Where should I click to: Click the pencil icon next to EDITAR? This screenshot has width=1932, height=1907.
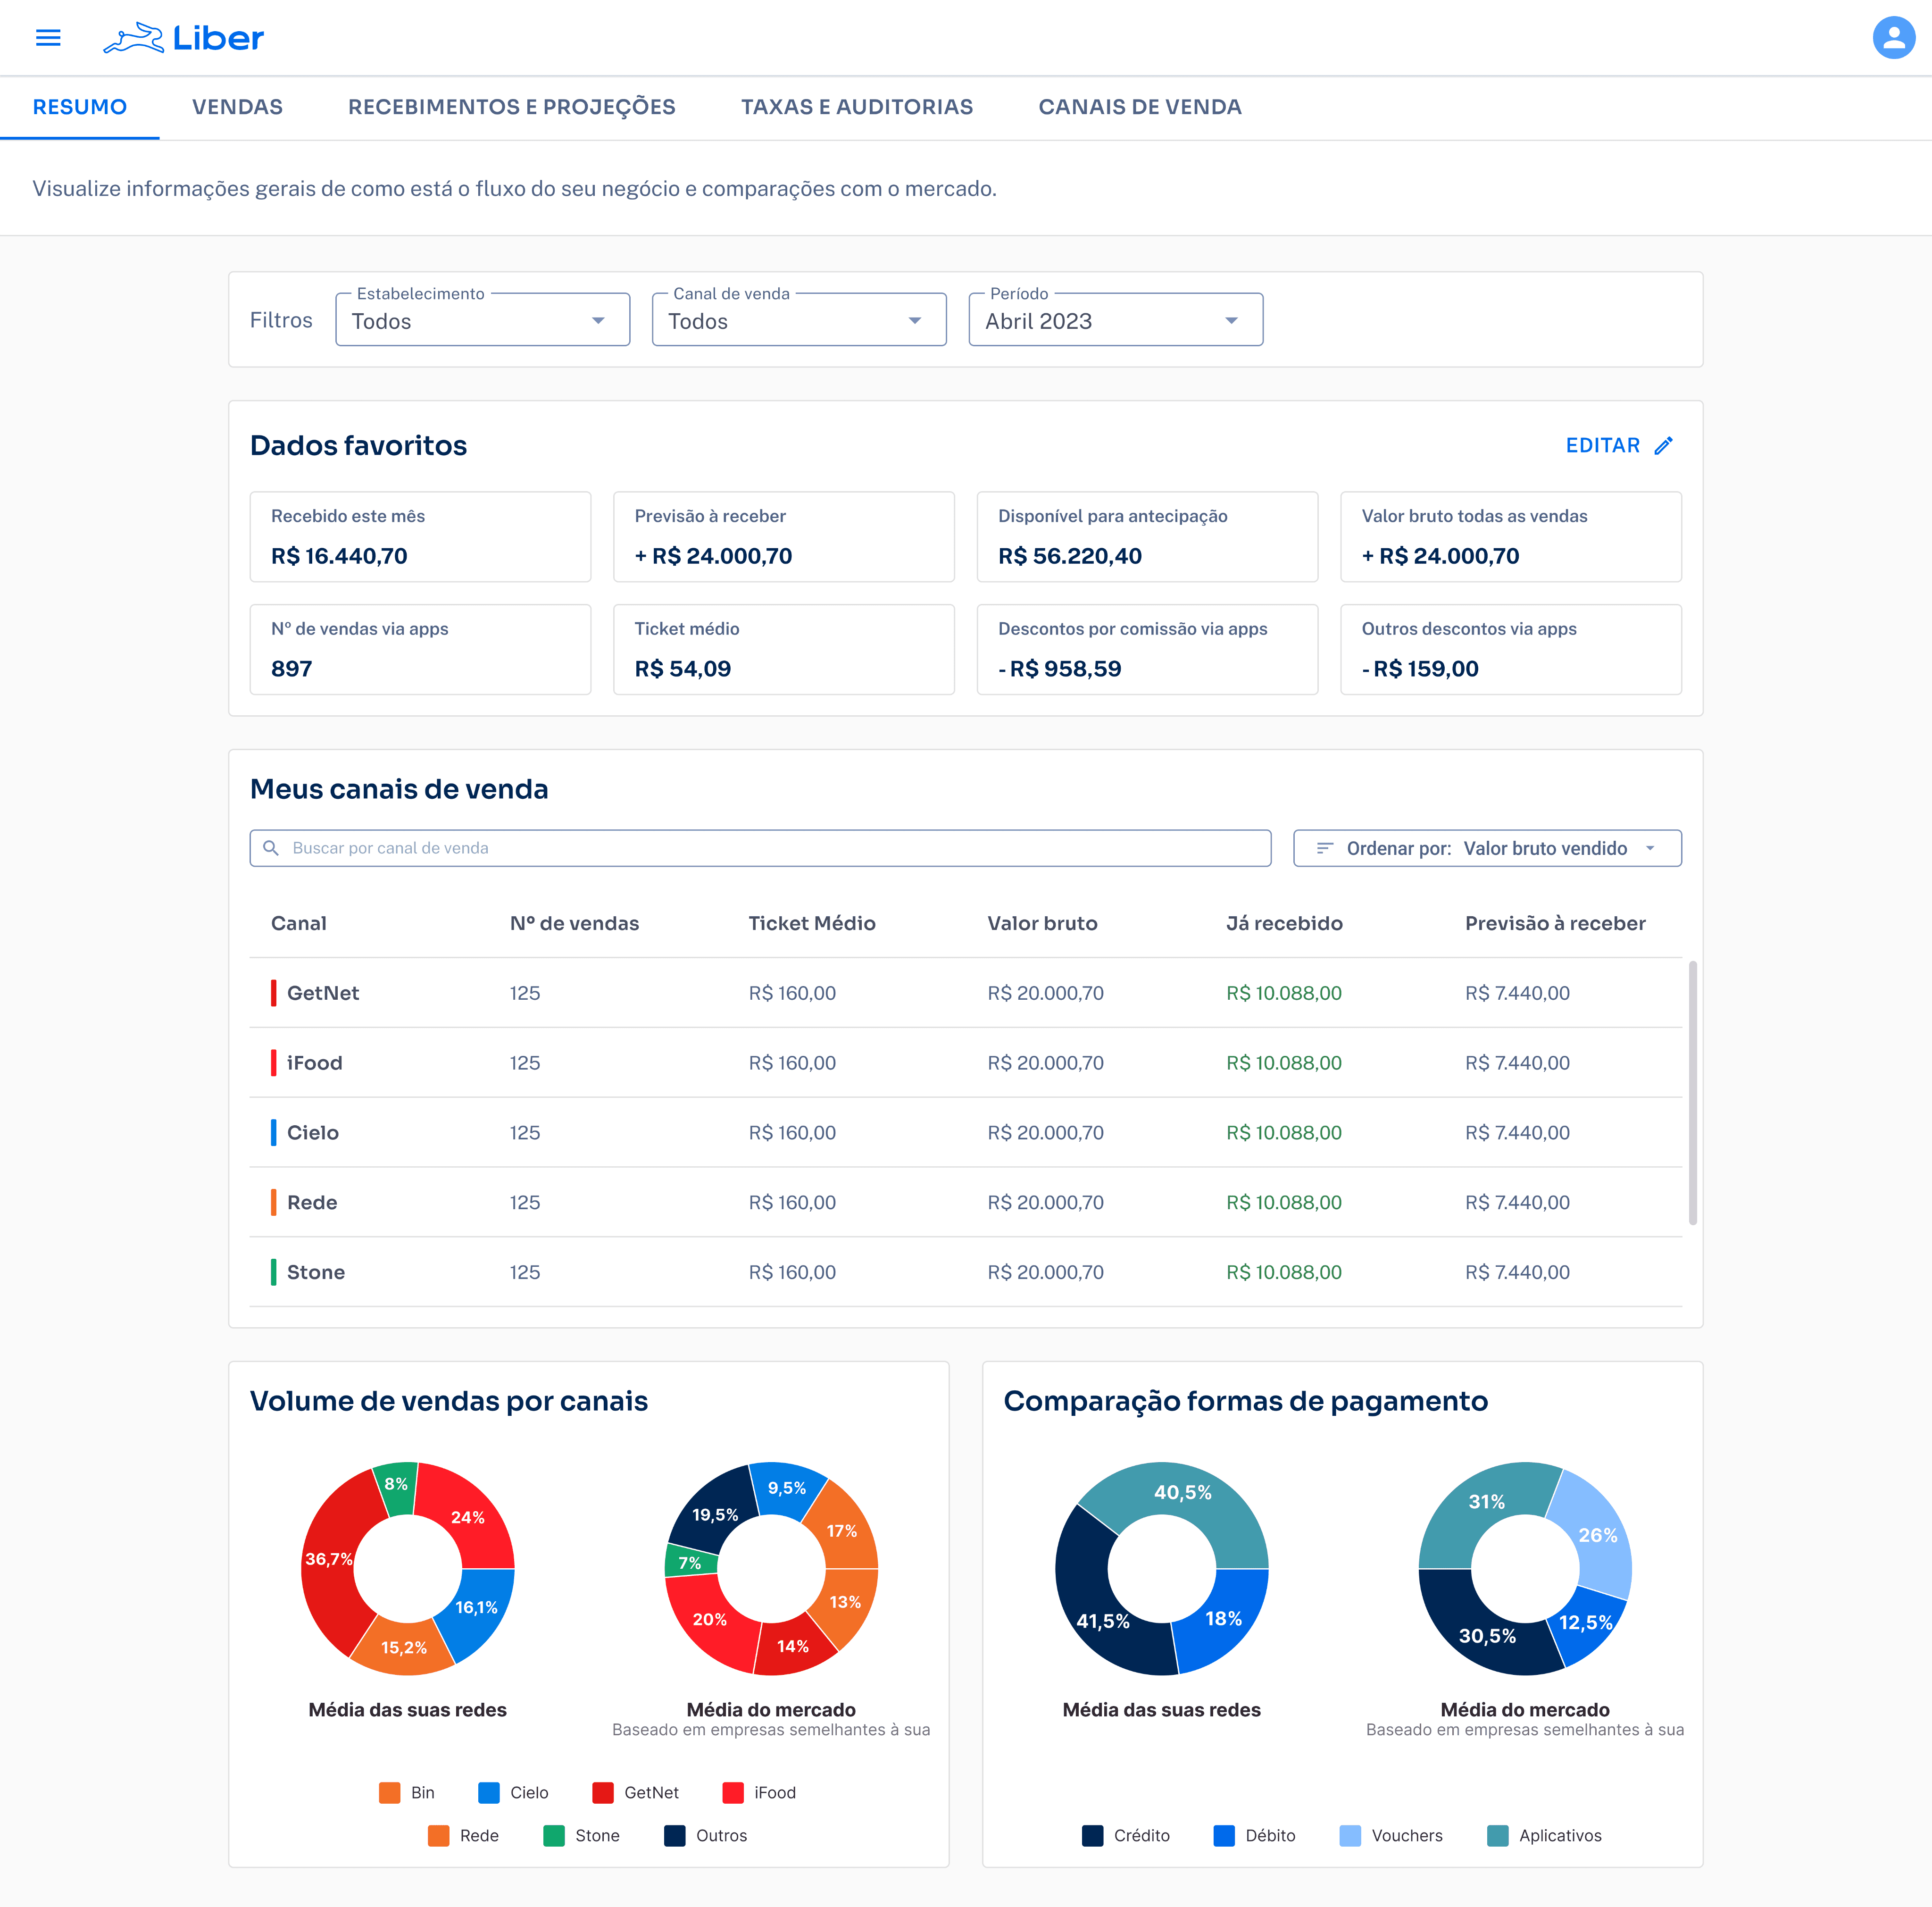point(1663,446)
